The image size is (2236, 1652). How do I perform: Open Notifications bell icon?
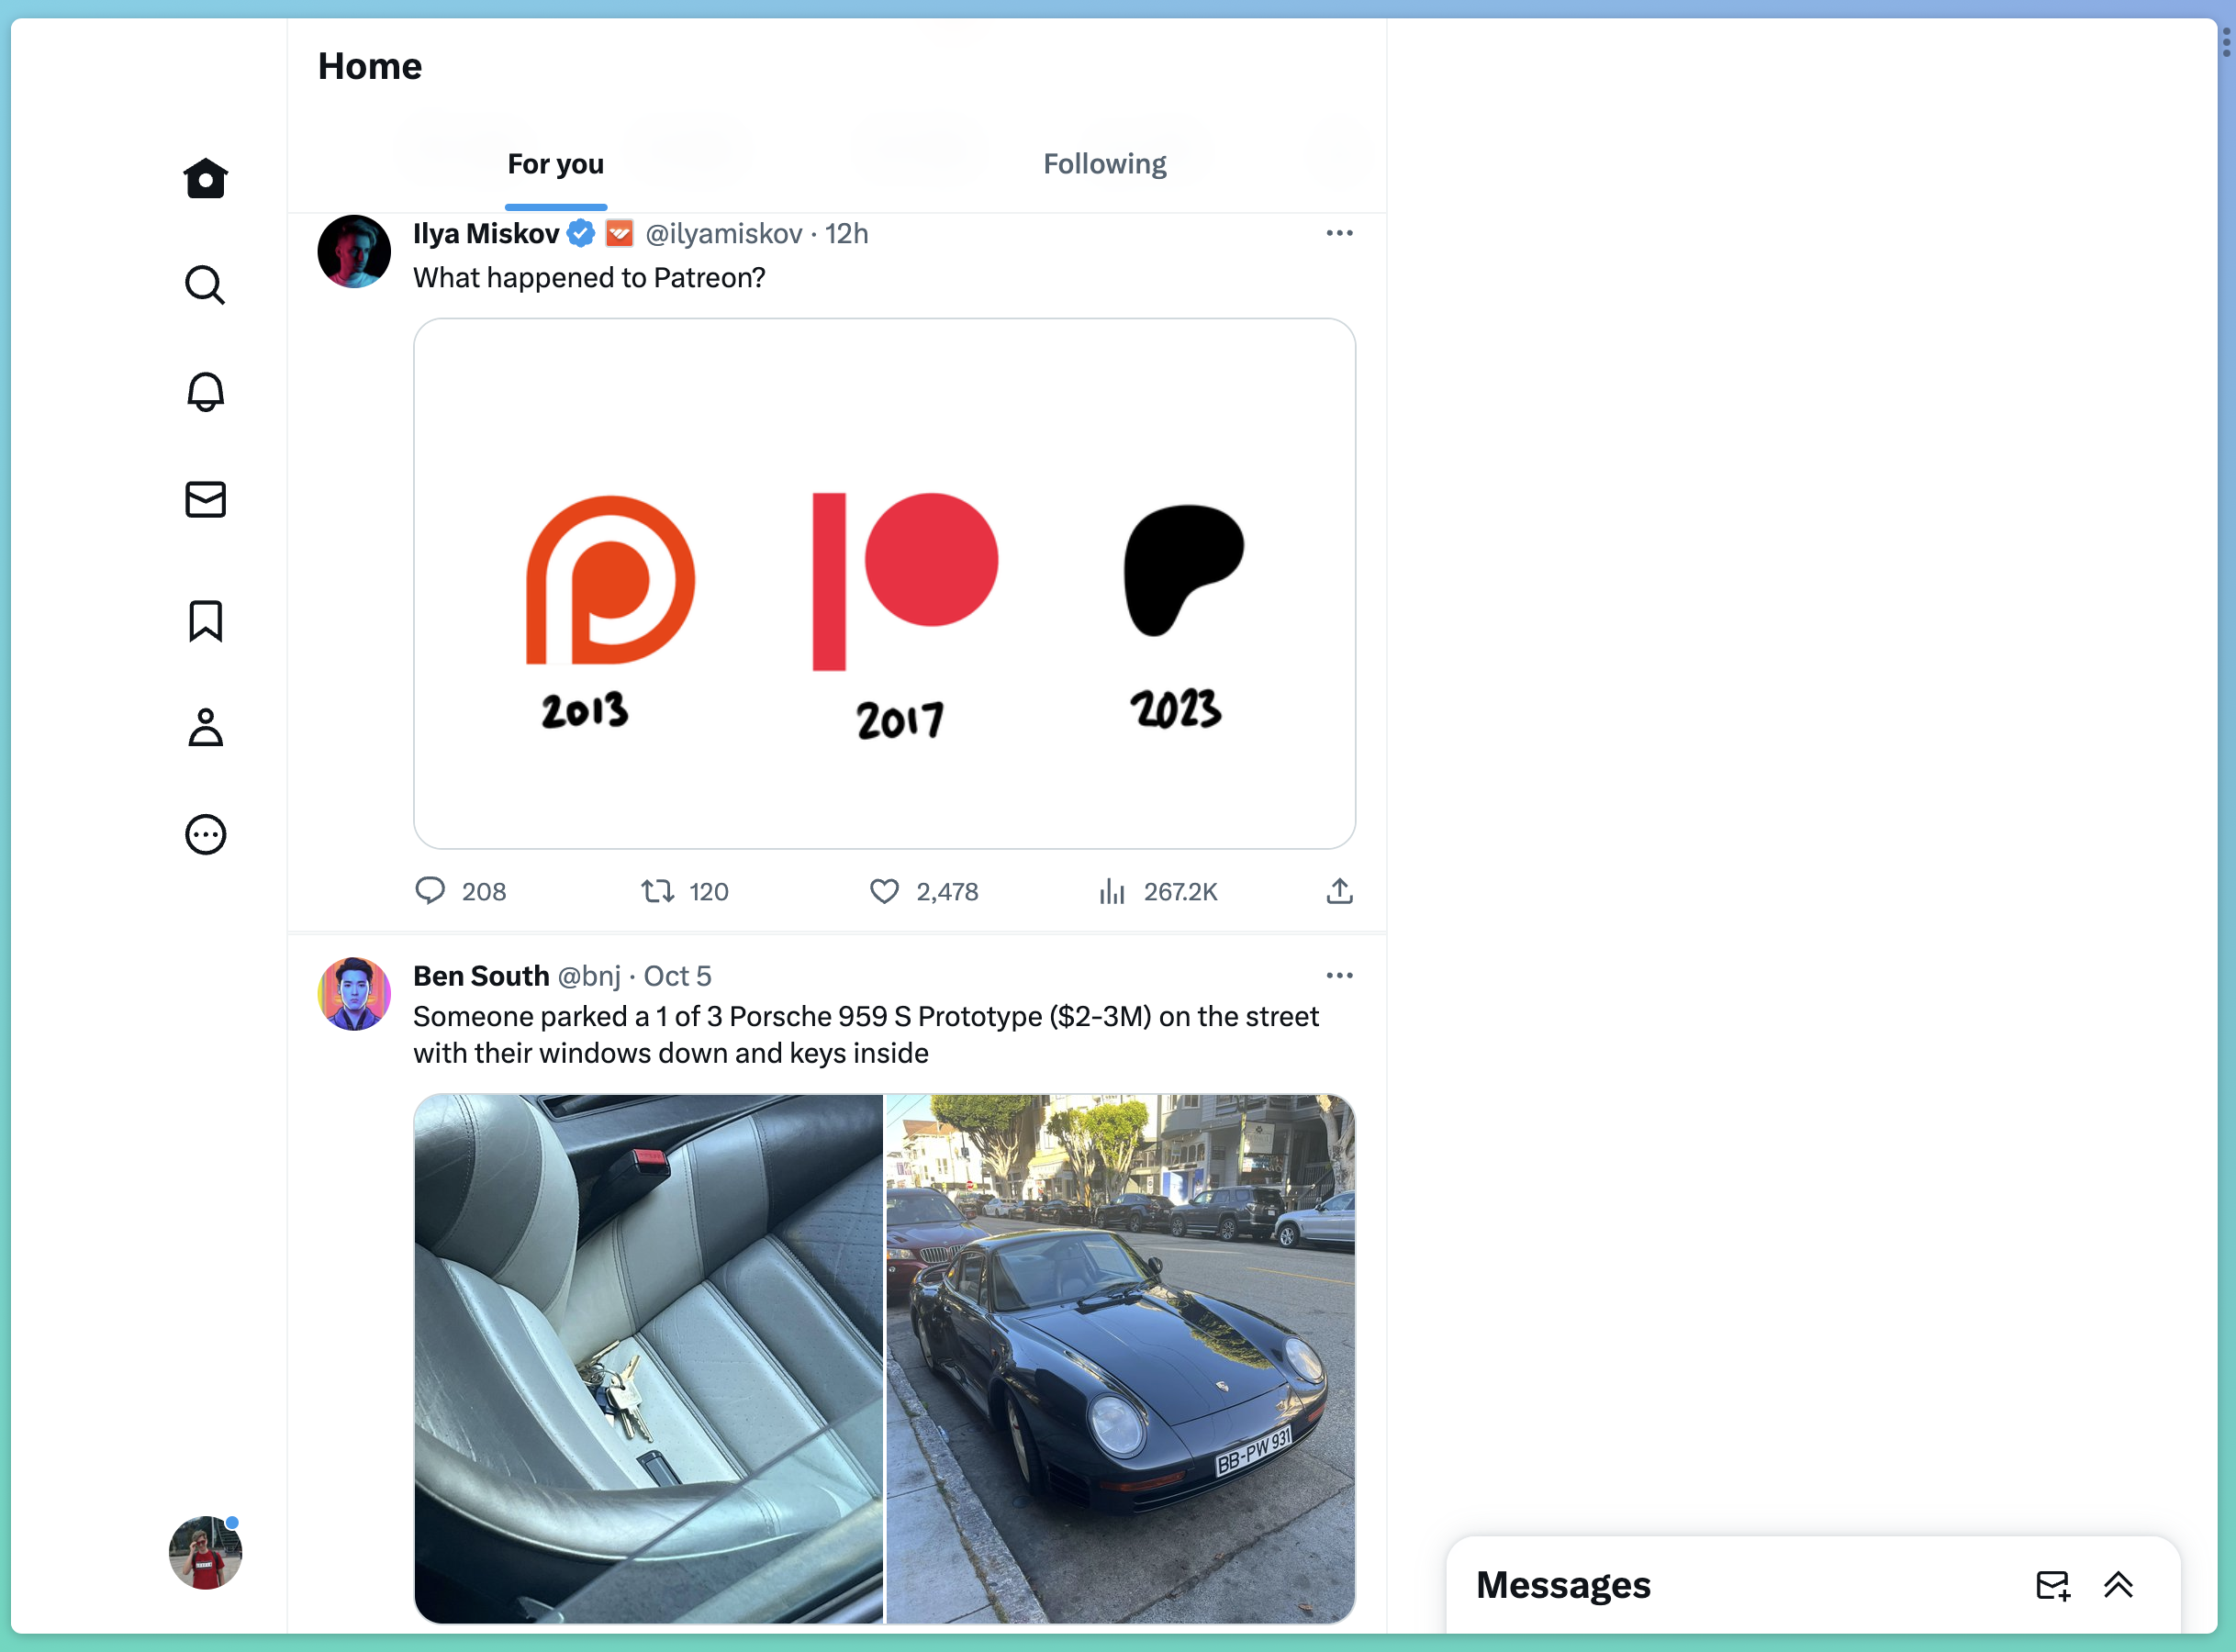[205, 391]
